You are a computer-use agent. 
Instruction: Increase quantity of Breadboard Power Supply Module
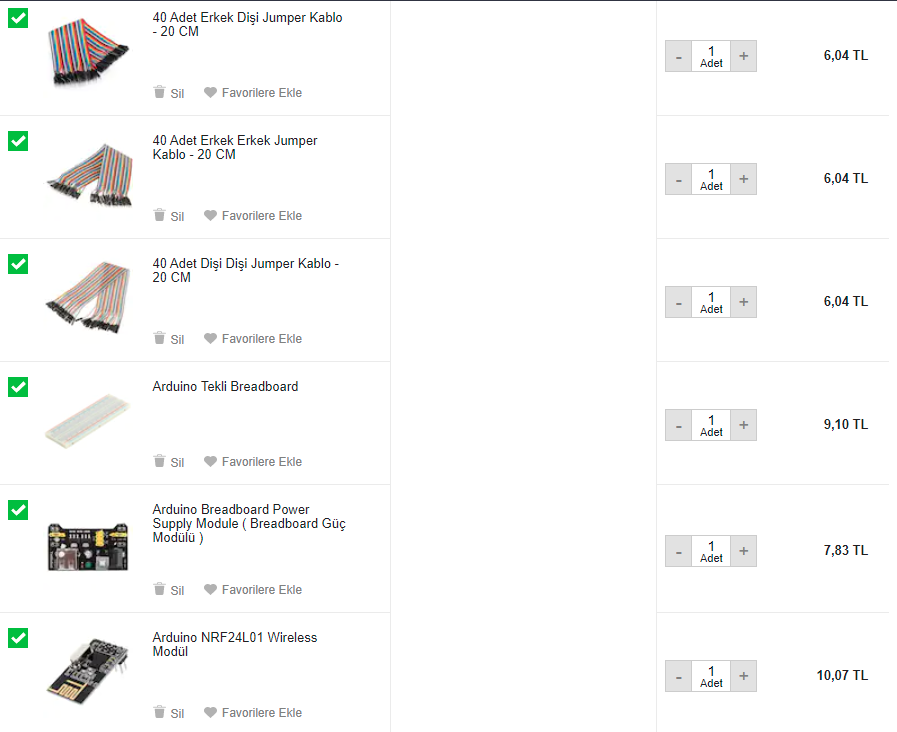tap(743, 551)
